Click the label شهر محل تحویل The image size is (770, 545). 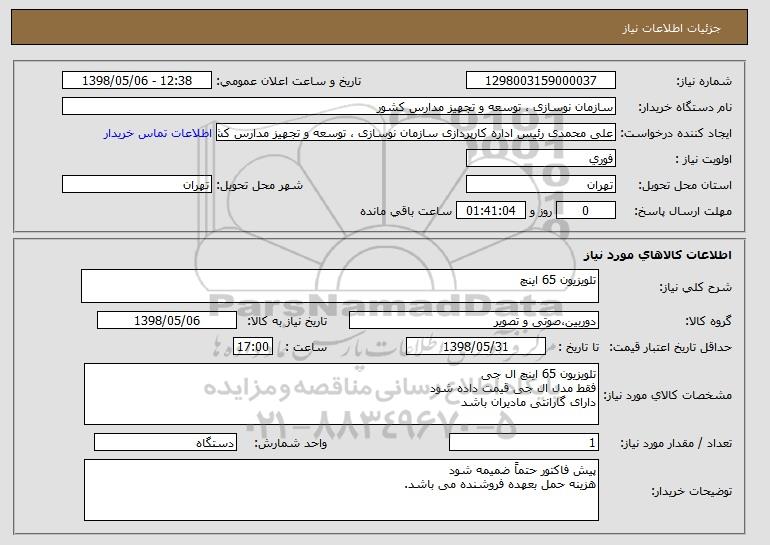click(260, 185)
